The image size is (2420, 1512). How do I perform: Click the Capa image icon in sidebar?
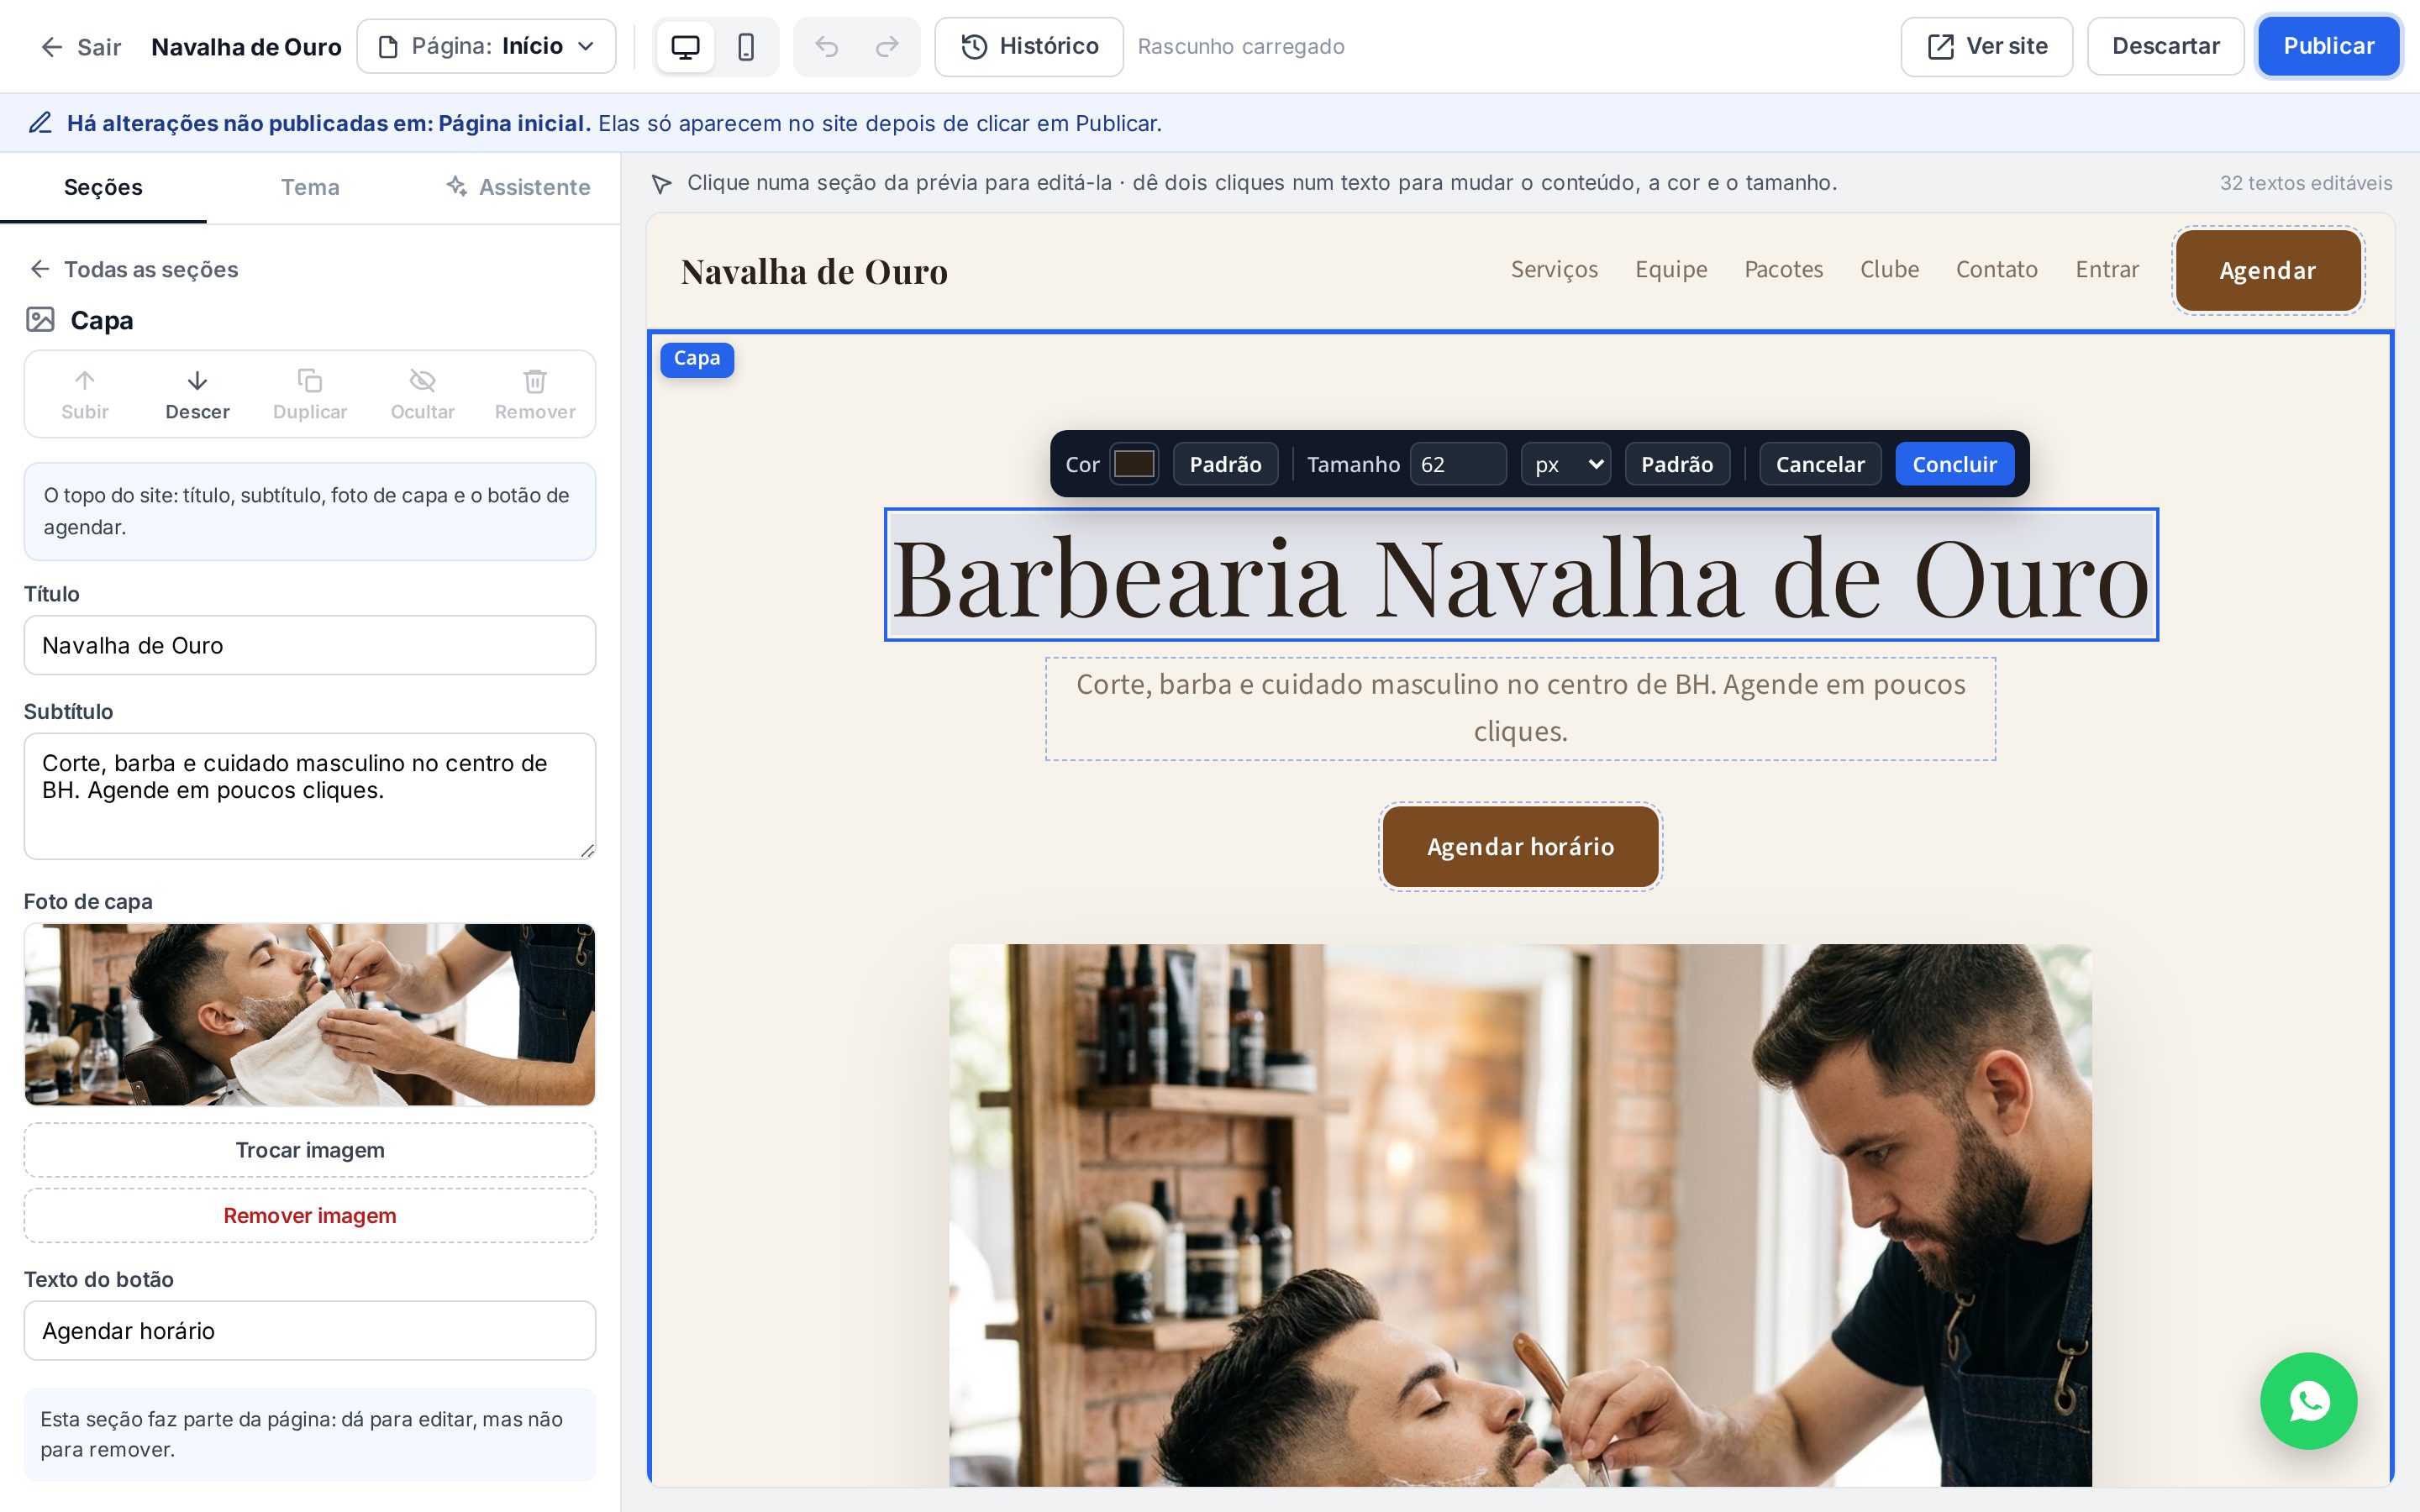click(40, 320)
